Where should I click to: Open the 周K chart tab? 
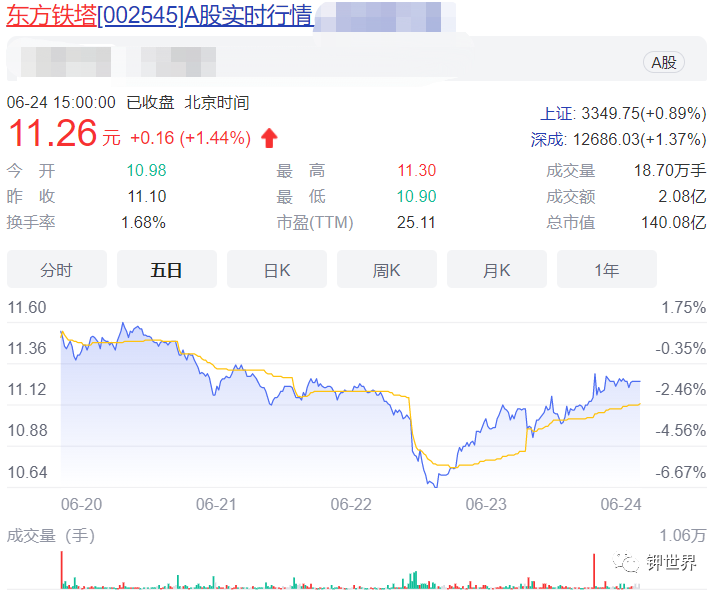click(x=387, y=270)
